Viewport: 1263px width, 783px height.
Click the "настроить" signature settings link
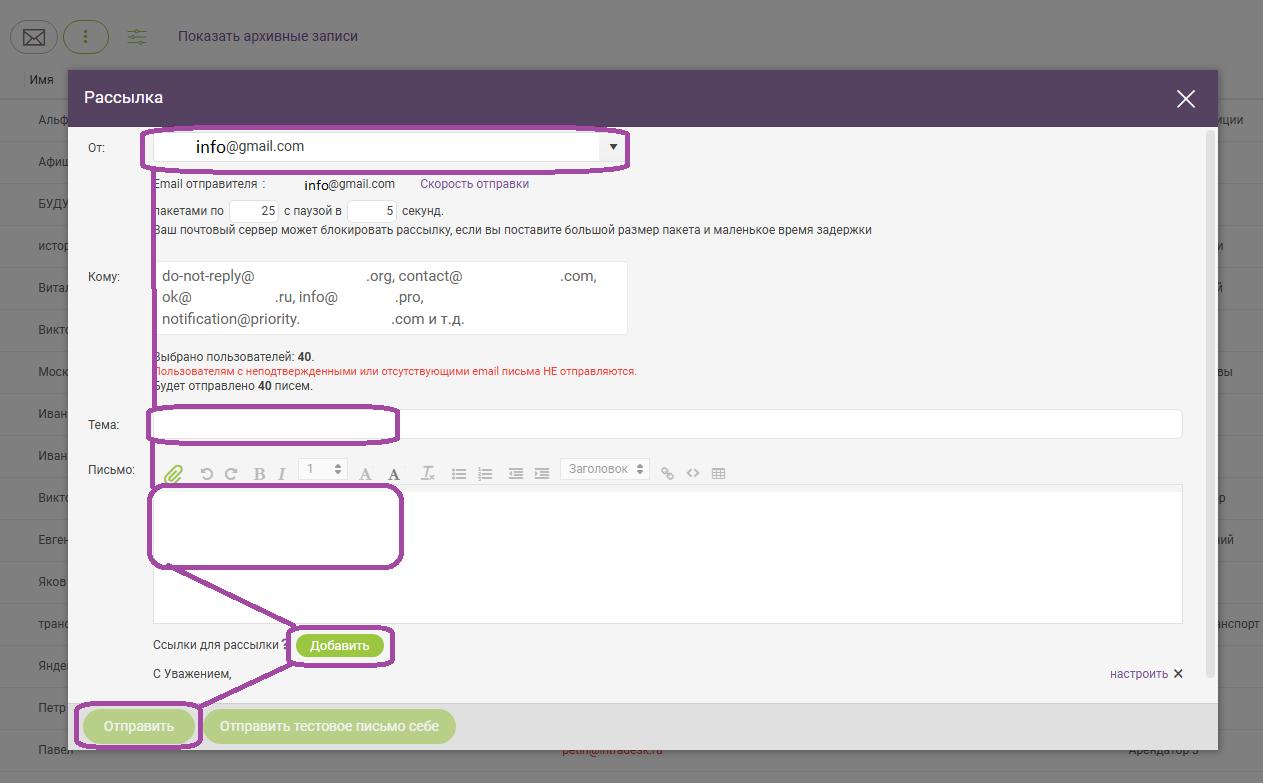pos(1138,674)
